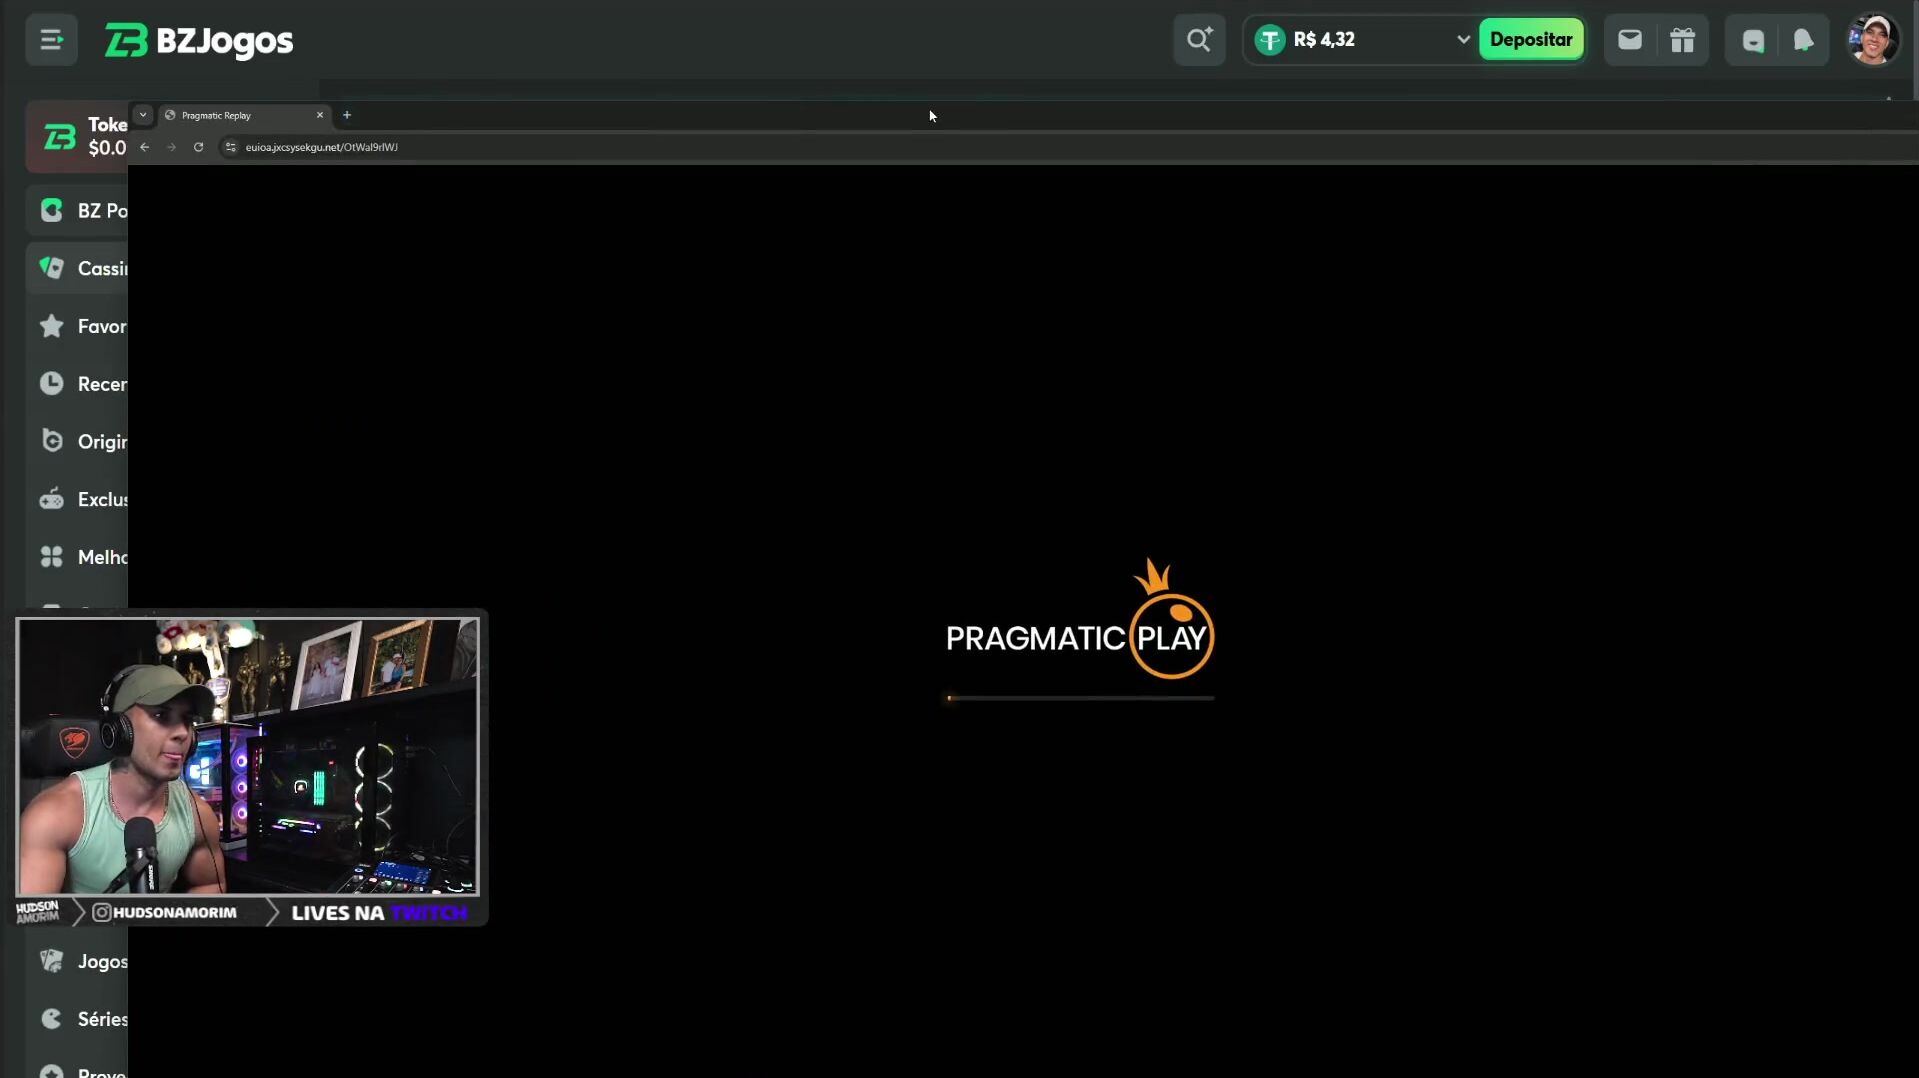
Task: Click the Tether currency icon
Action: click(1269, 40)
